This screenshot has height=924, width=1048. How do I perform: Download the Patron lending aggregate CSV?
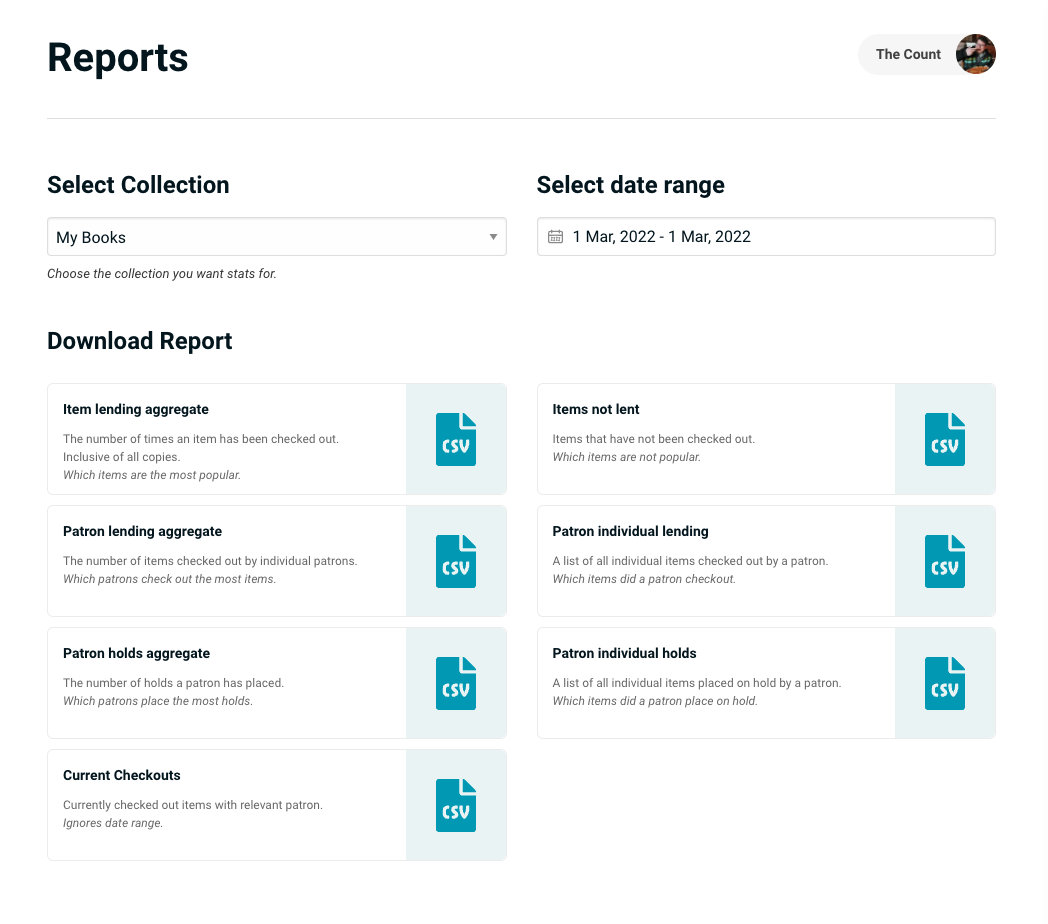point(456,561)
